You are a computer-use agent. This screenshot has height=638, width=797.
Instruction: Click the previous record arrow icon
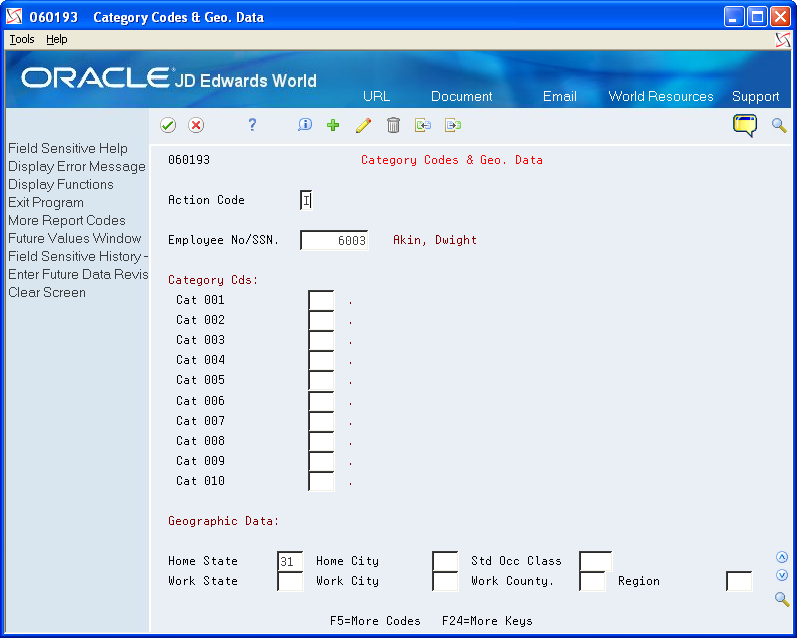(423, 125)
